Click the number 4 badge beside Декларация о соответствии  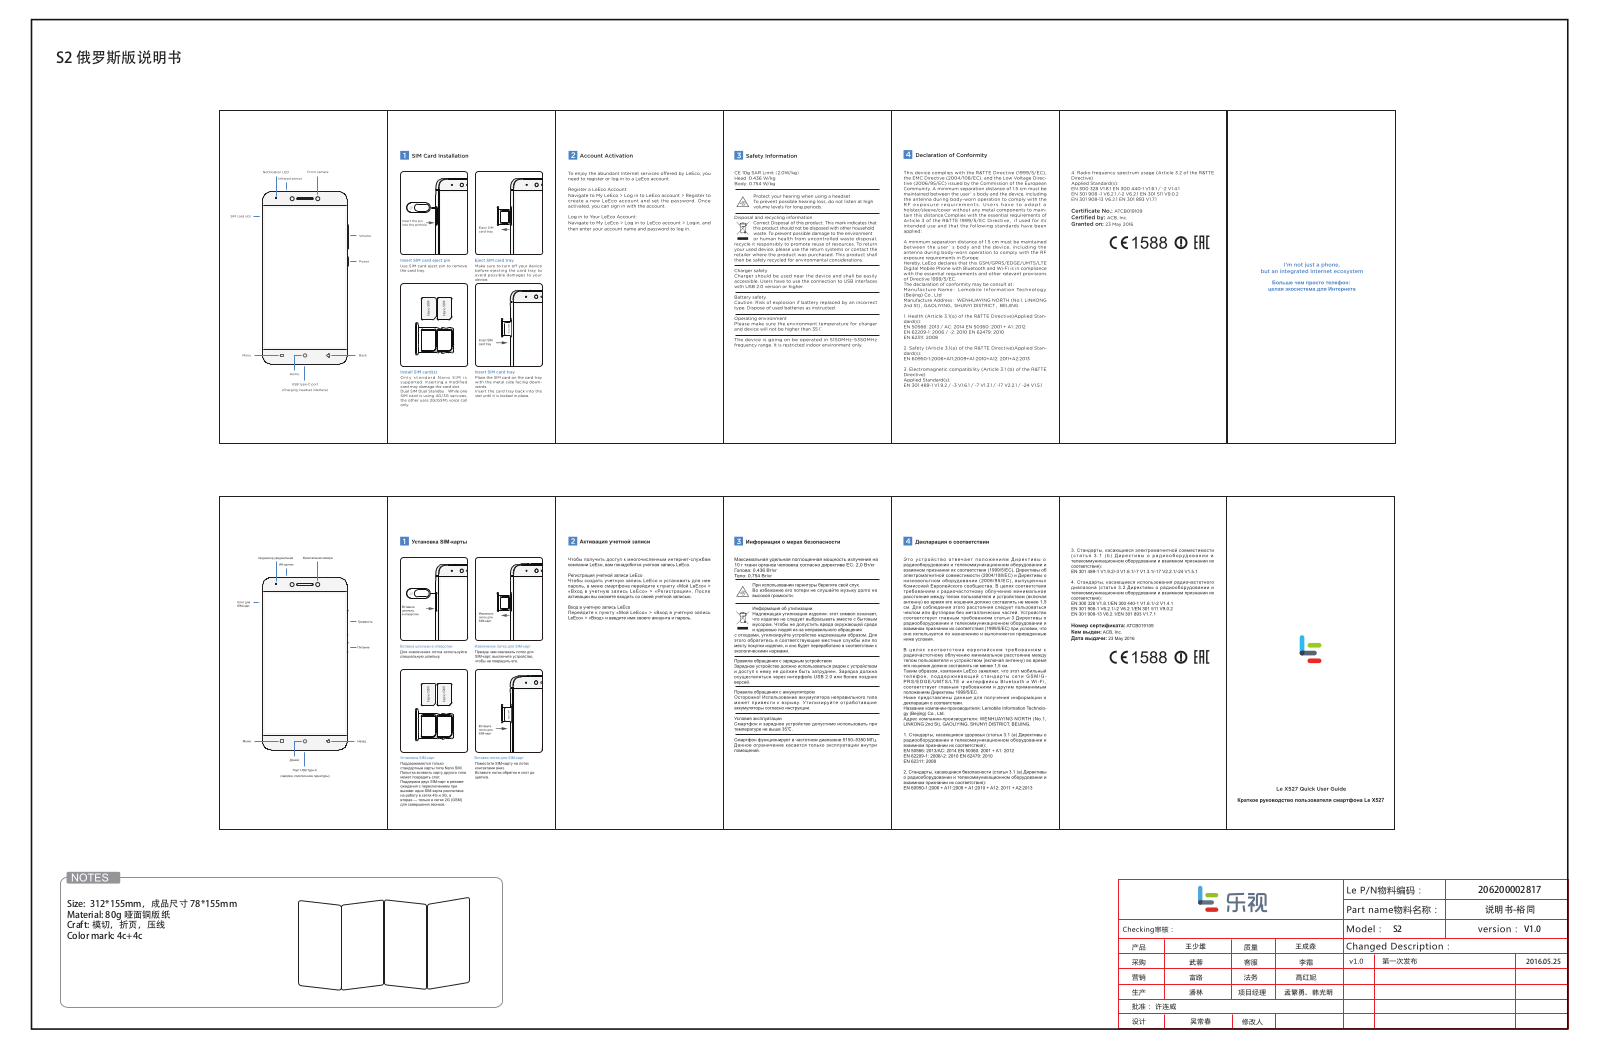pyautogui.click(x=908, y=542)
